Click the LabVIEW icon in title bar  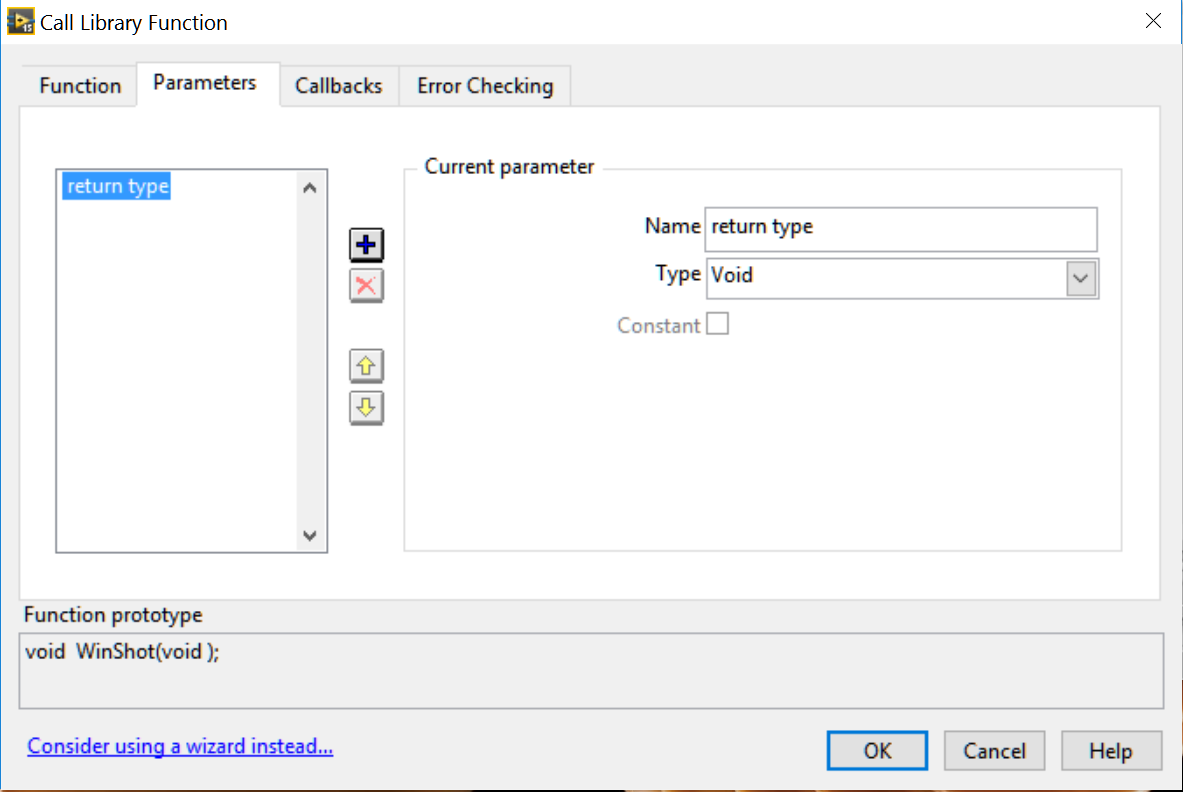pyautogui.click(x=20, y=21)
